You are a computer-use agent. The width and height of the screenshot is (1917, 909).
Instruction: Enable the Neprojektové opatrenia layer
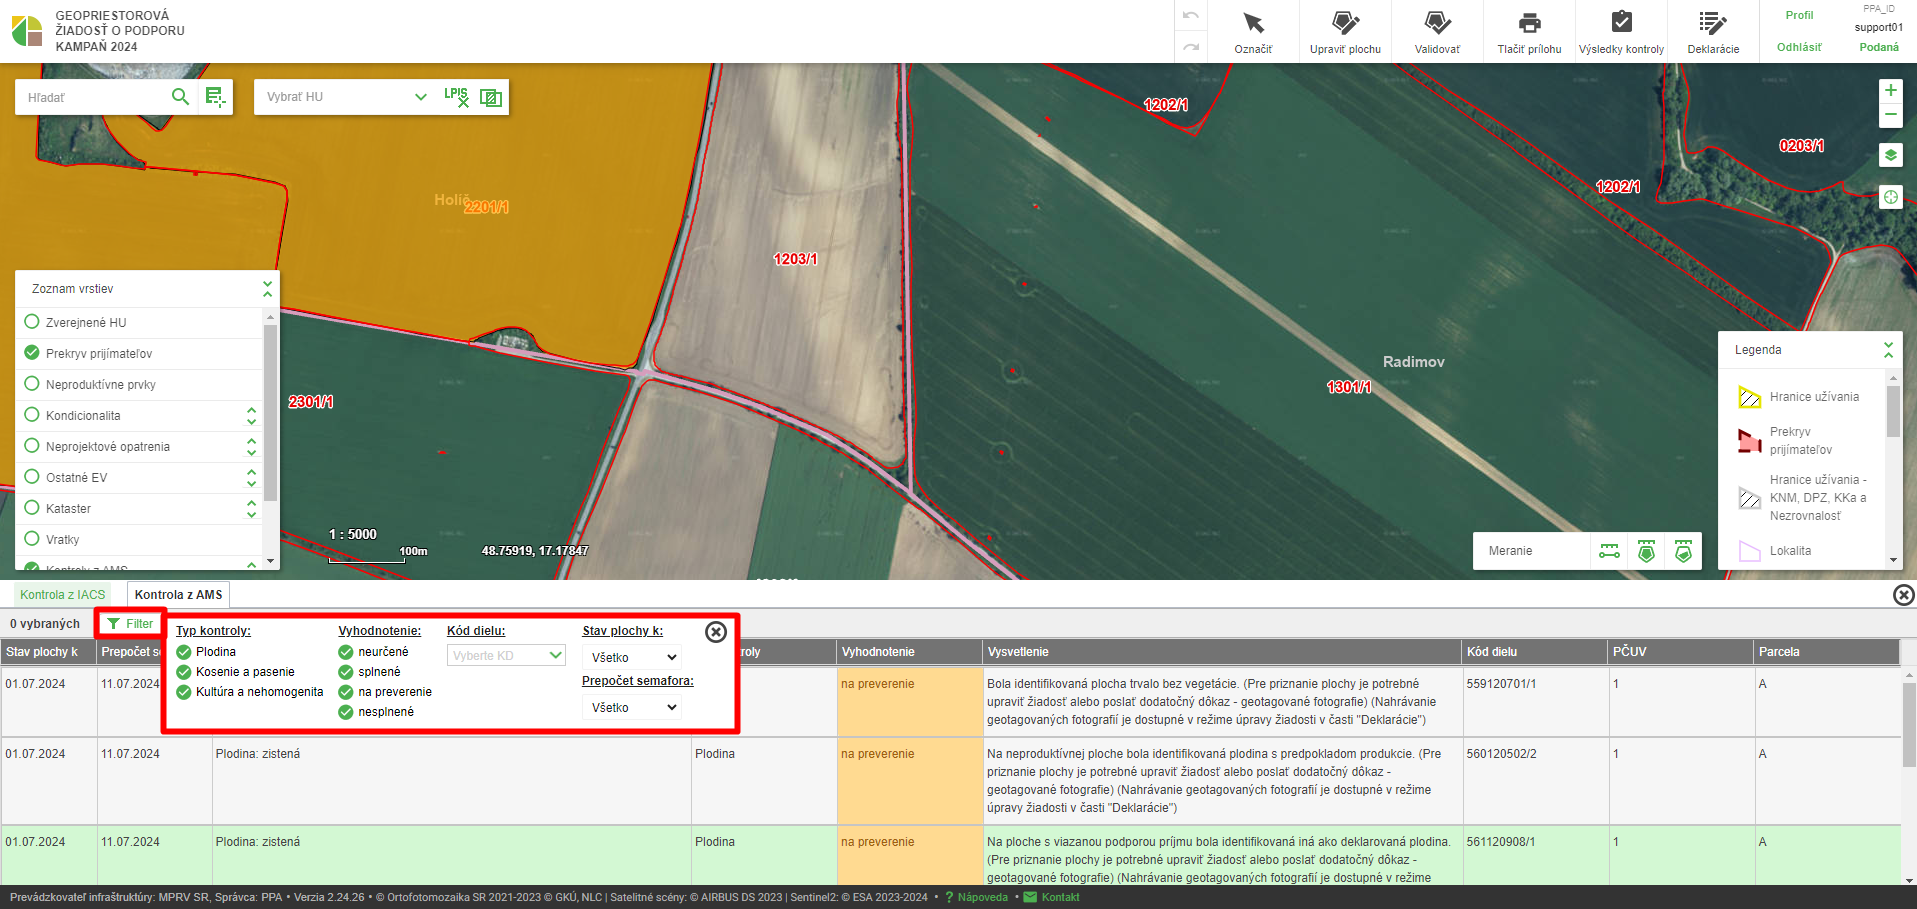31,446
